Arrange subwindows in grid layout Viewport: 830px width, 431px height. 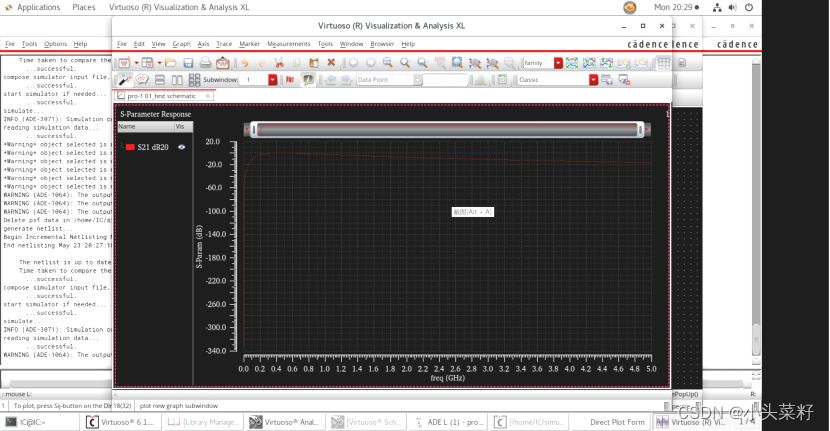194,80
